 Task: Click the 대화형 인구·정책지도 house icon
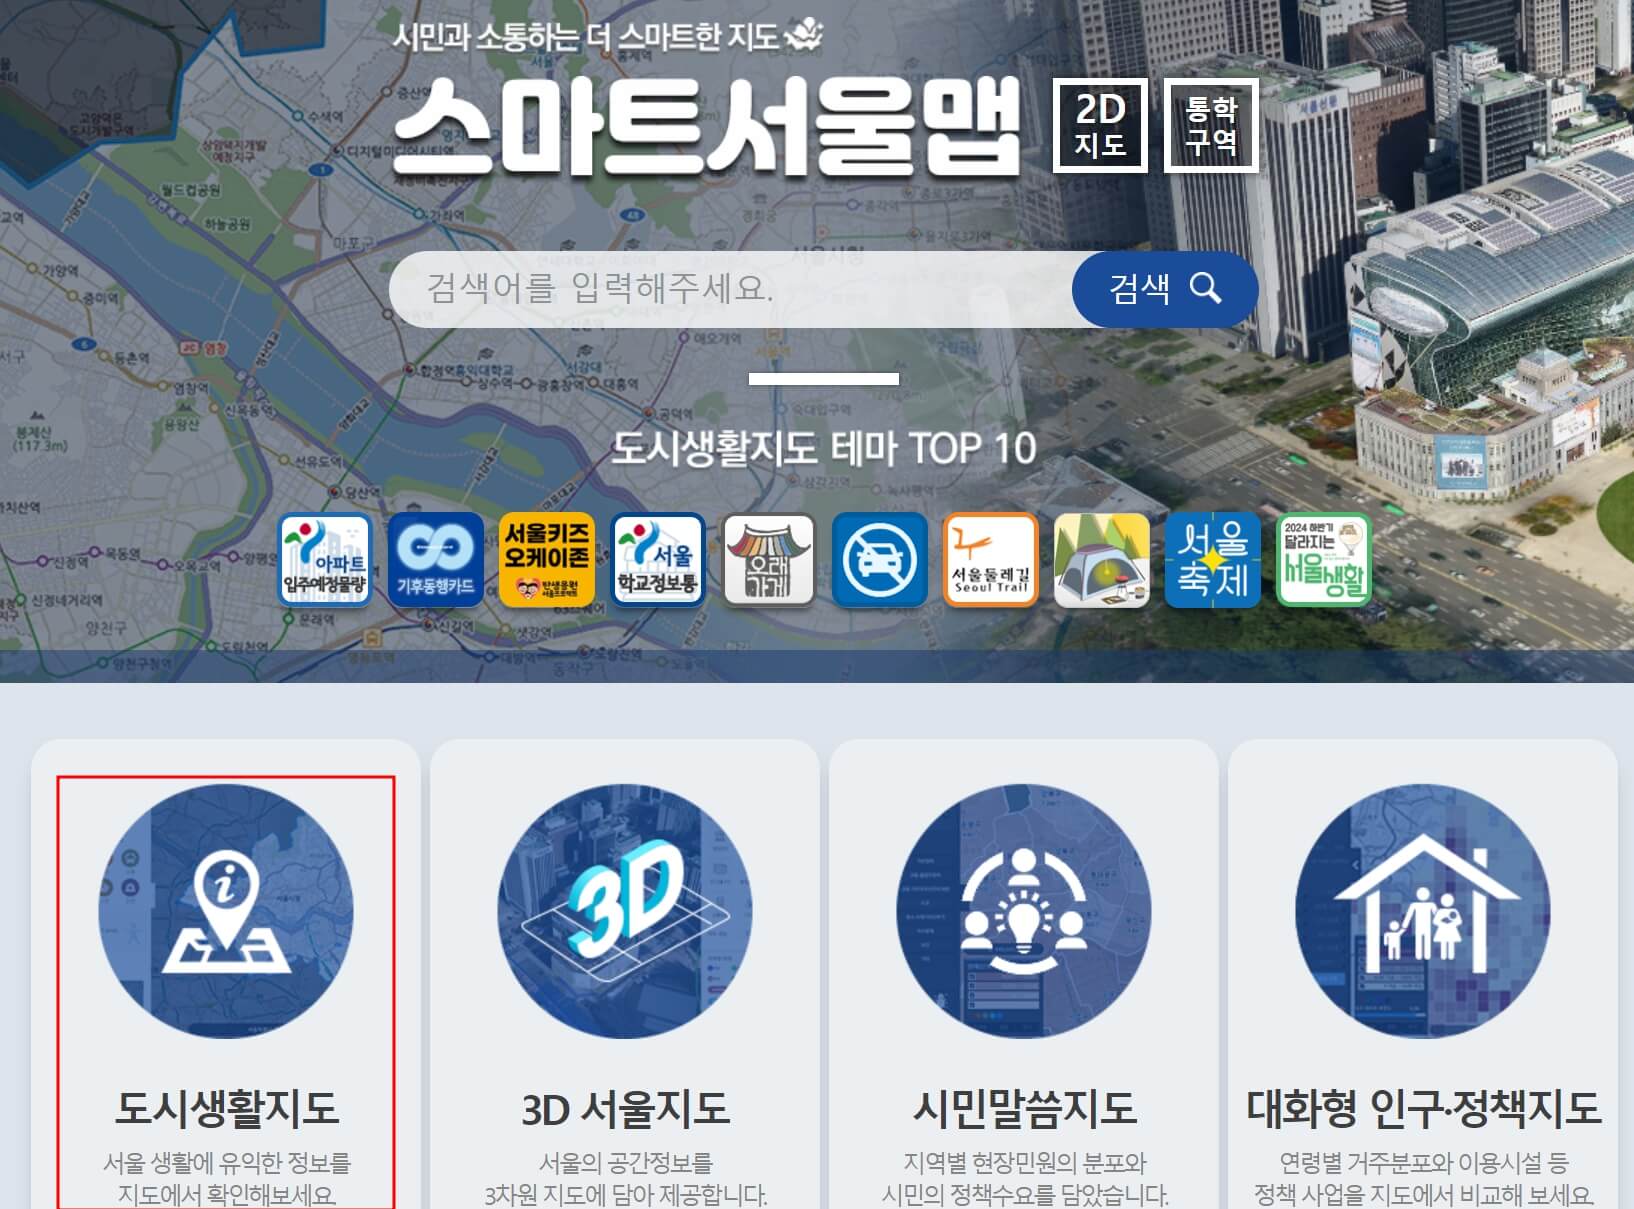coord(1423,911)
